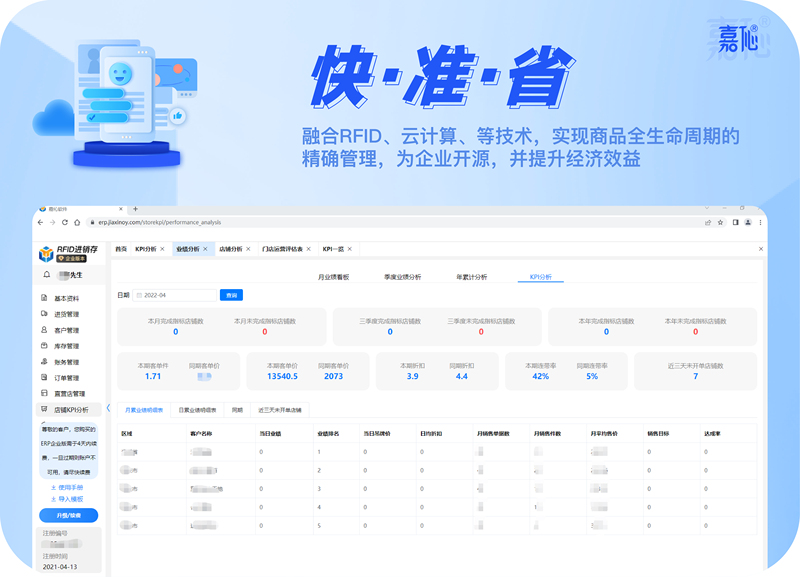Click the value 42%
Image resolution: width=800 pixels, height=577 pixels.
click(x=540, y=377)
